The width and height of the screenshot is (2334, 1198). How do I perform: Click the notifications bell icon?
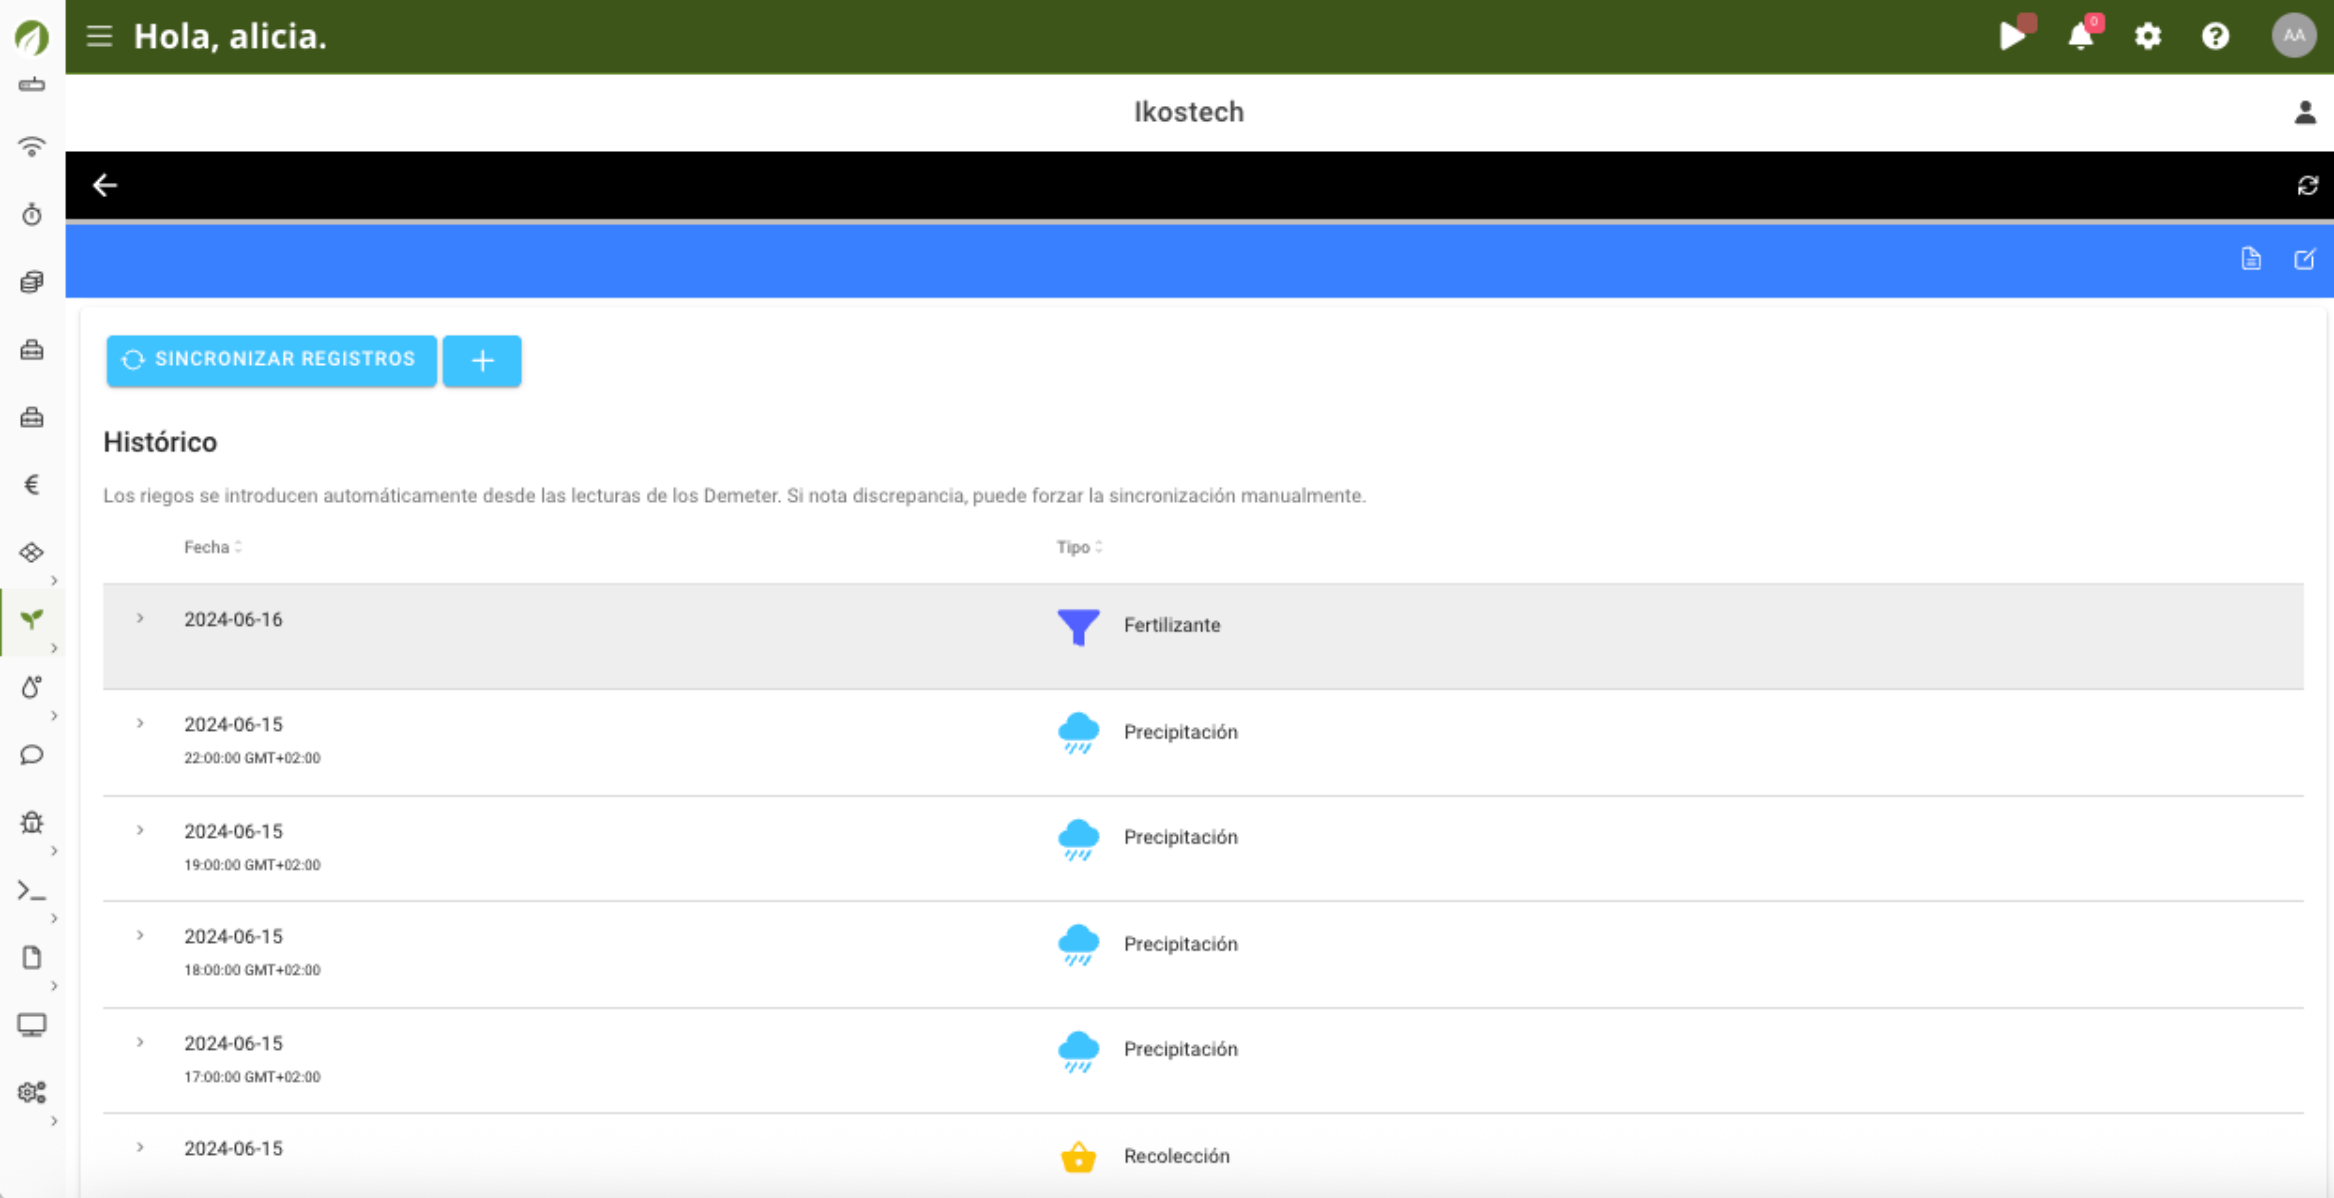click(2080, 37)
